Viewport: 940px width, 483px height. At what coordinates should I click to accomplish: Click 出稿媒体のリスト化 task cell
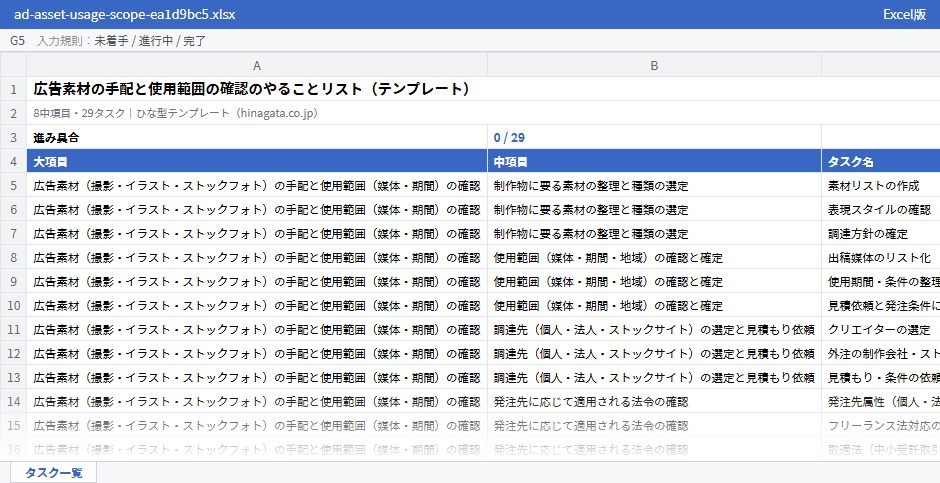point(881,257)
